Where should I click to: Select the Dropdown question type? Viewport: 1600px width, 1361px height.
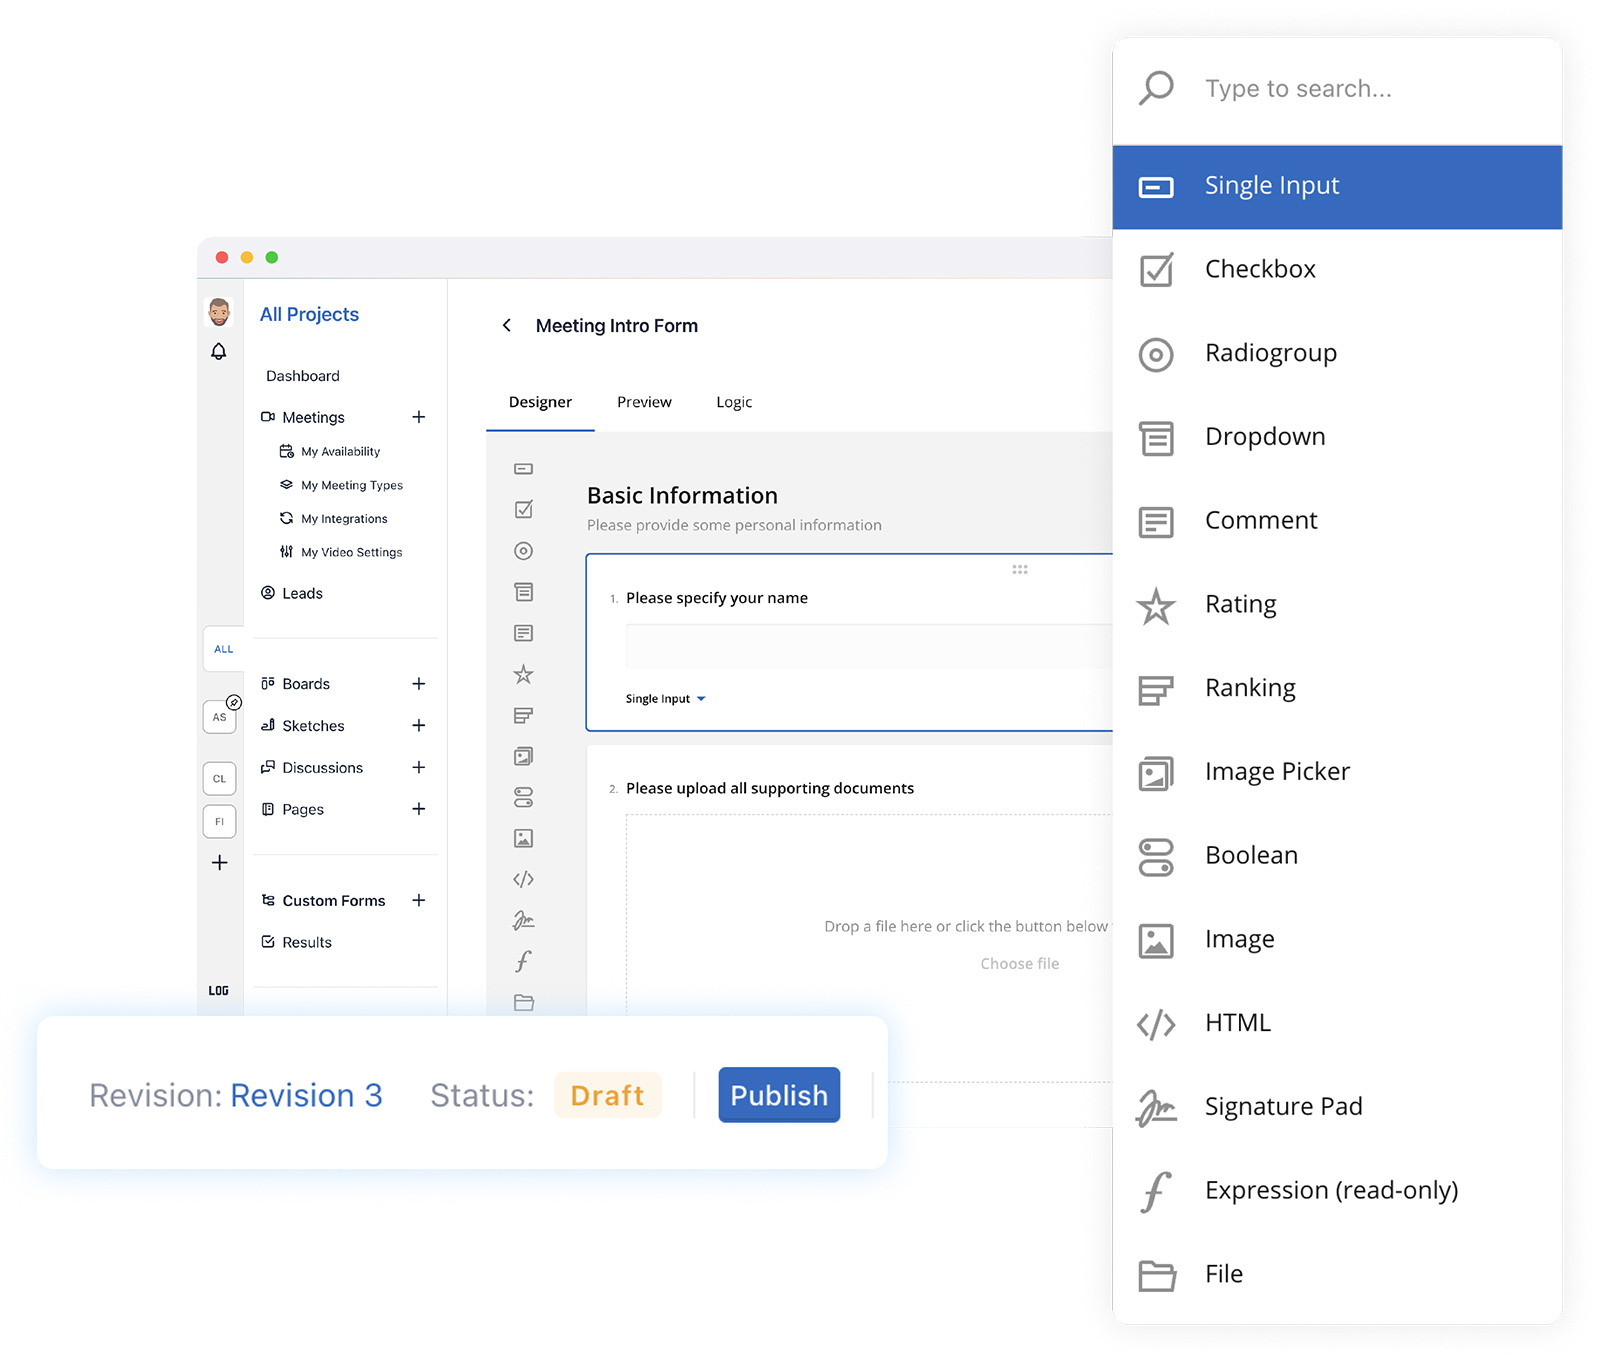pos(1337,438)
